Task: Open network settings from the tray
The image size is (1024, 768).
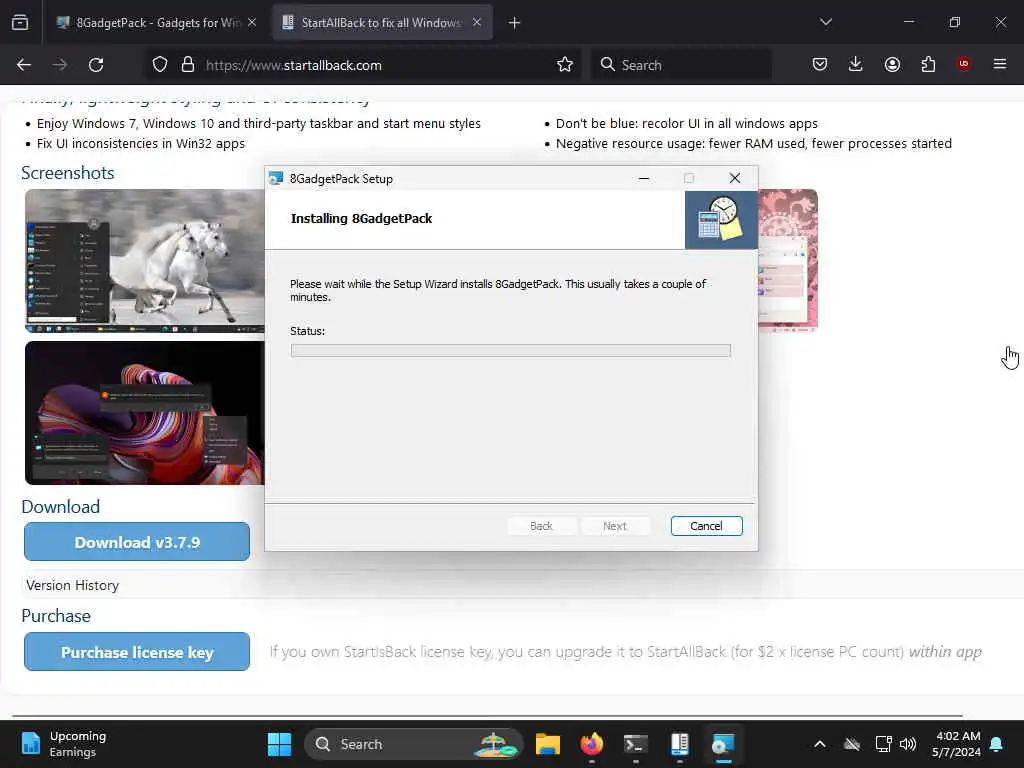Action: tap(883, 744)
